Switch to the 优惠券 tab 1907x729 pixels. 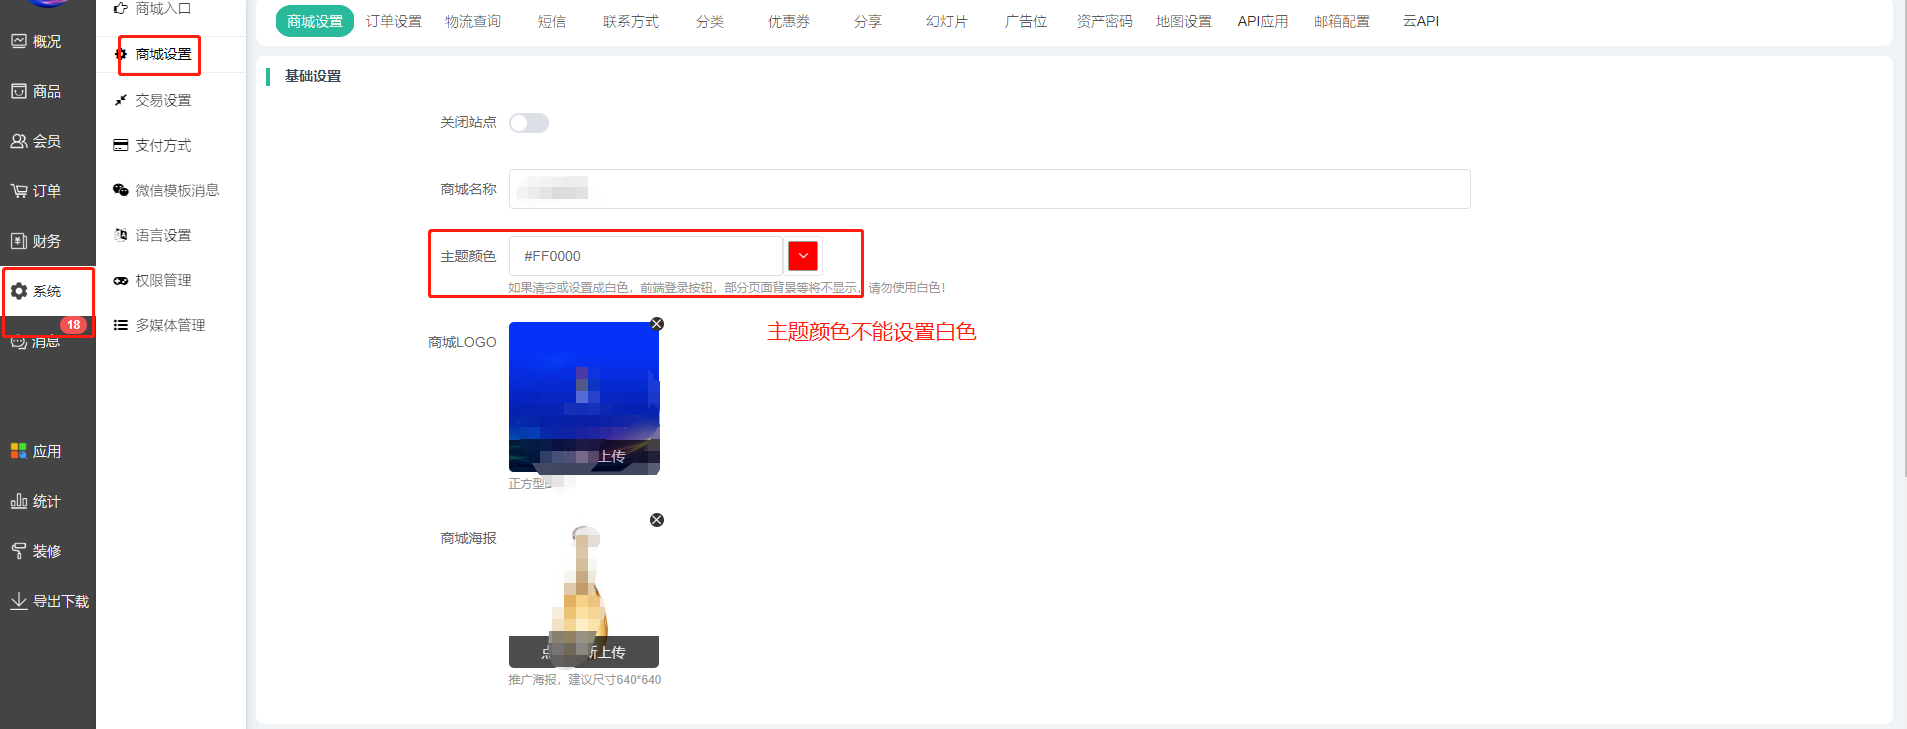coord(788,21)
